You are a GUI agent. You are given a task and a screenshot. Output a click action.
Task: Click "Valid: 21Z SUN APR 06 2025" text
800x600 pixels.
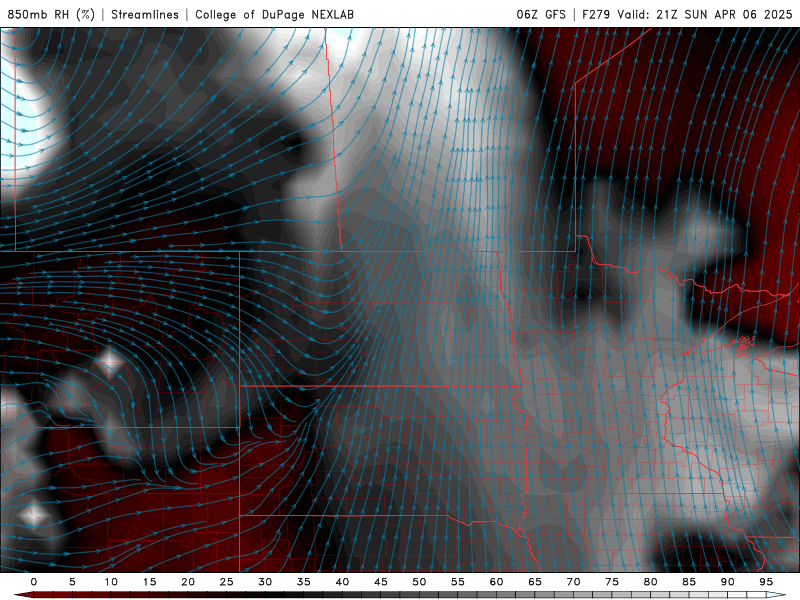pos(705,14)
